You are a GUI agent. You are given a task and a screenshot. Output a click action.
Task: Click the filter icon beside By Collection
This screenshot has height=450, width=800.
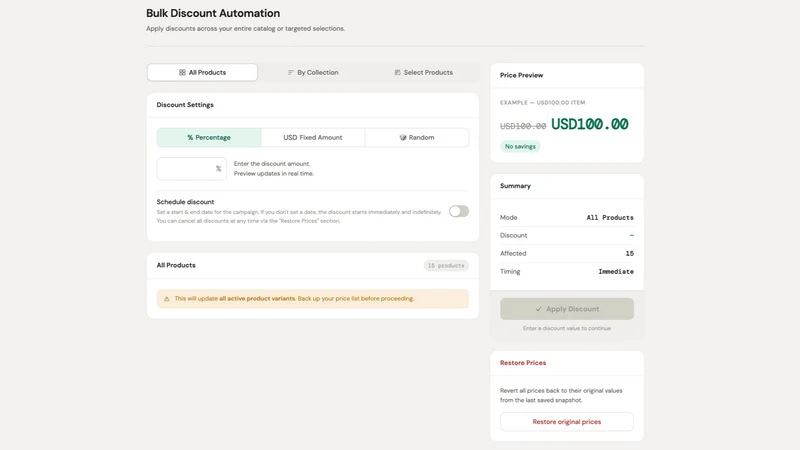click(291, 72)
